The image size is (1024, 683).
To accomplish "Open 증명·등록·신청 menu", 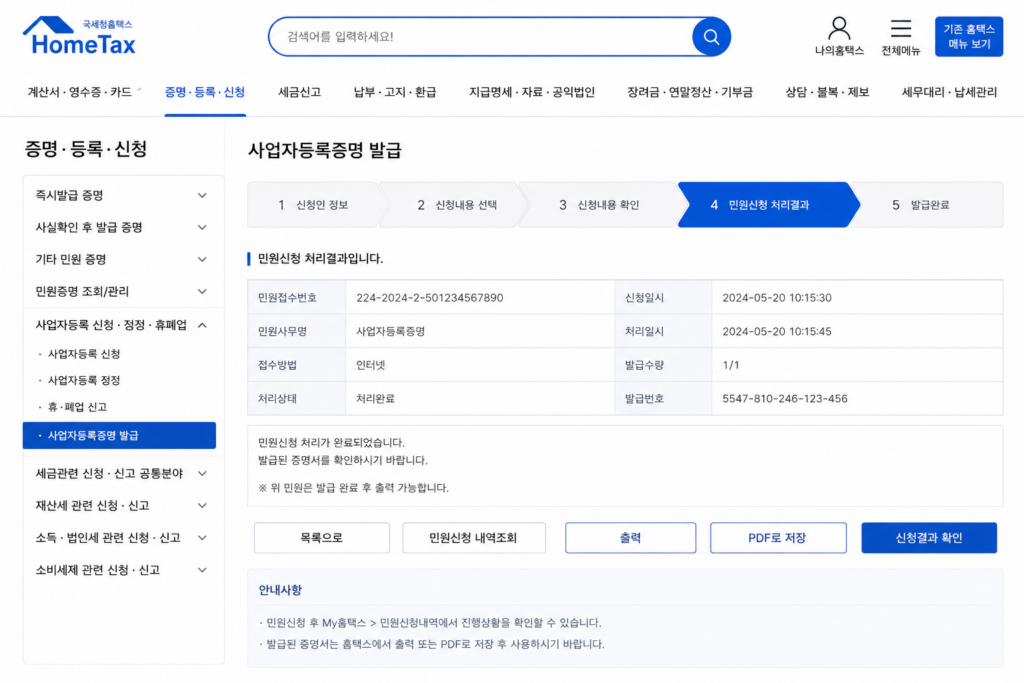I will point(204,92).
